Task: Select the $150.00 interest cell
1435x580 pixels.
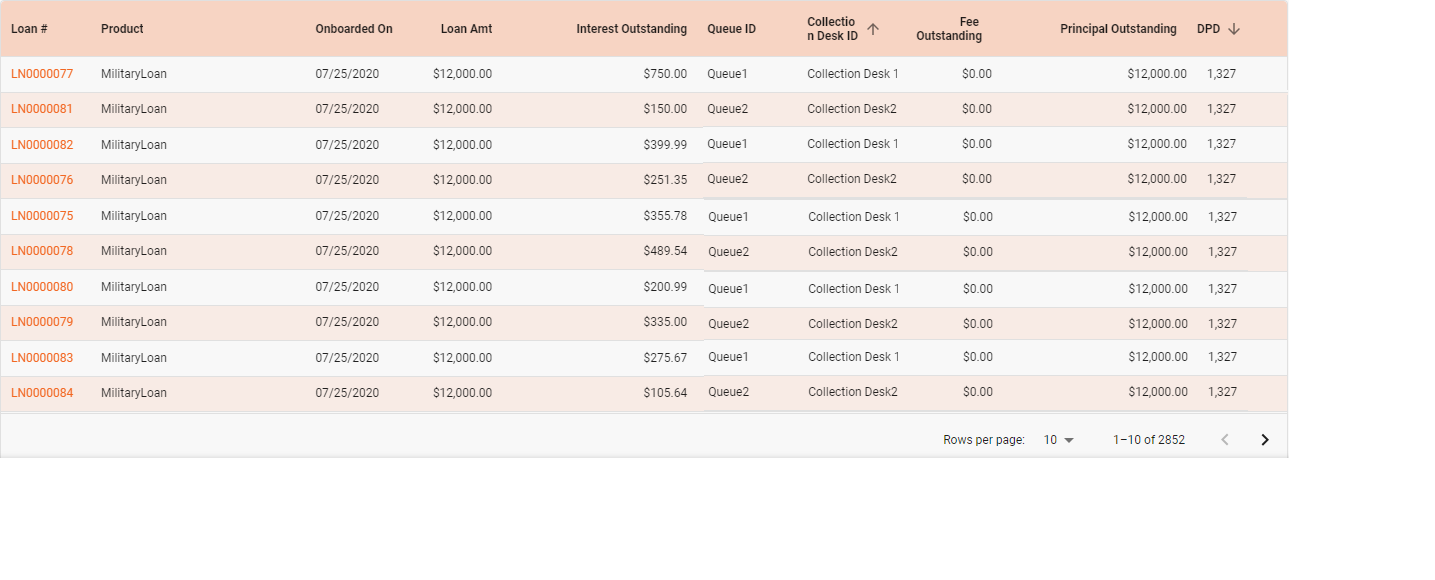Action: point(665,109)
